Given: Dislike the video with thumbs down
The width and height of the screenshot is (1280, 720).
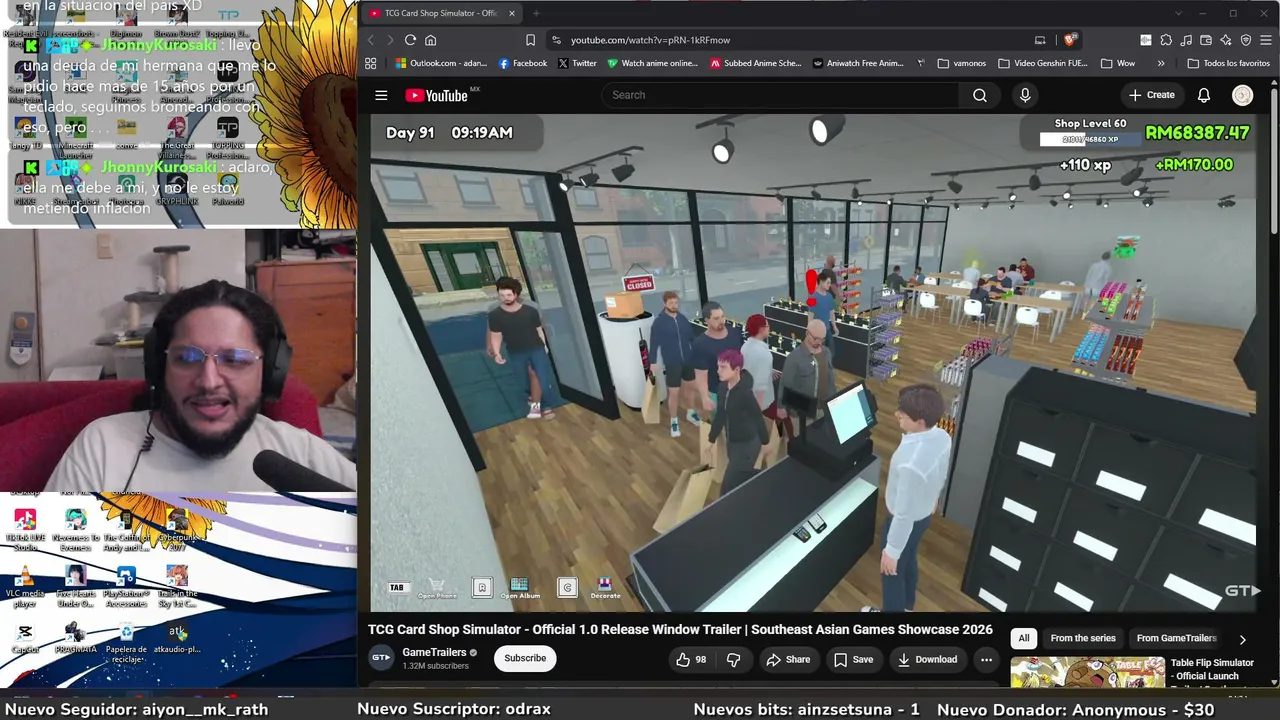Looking at the screenshot, I should coord(733,659).
